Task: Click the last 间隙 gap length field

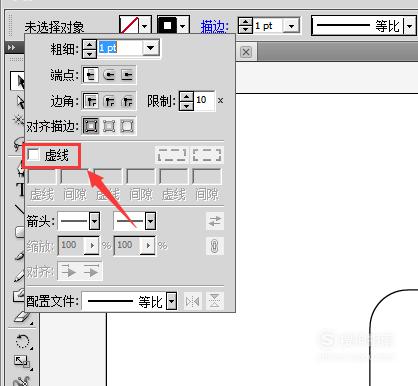Action: coord(207,176)
